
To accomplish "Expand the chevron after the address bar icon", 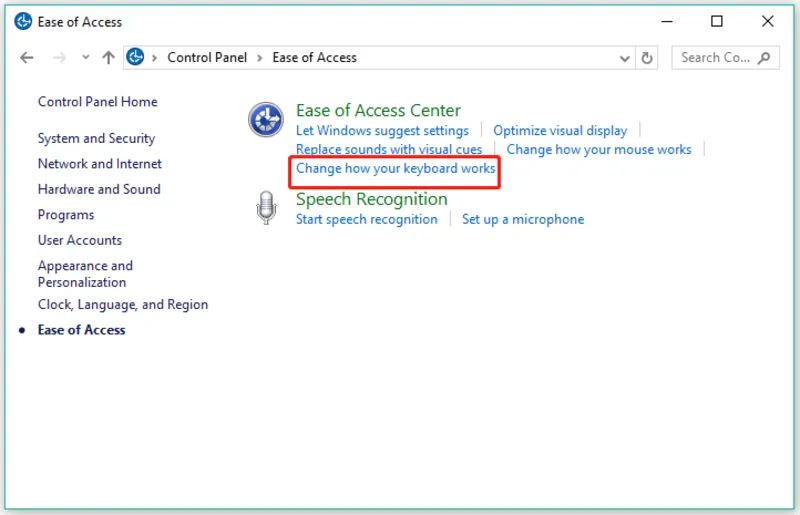I will [x=154, y=58].
